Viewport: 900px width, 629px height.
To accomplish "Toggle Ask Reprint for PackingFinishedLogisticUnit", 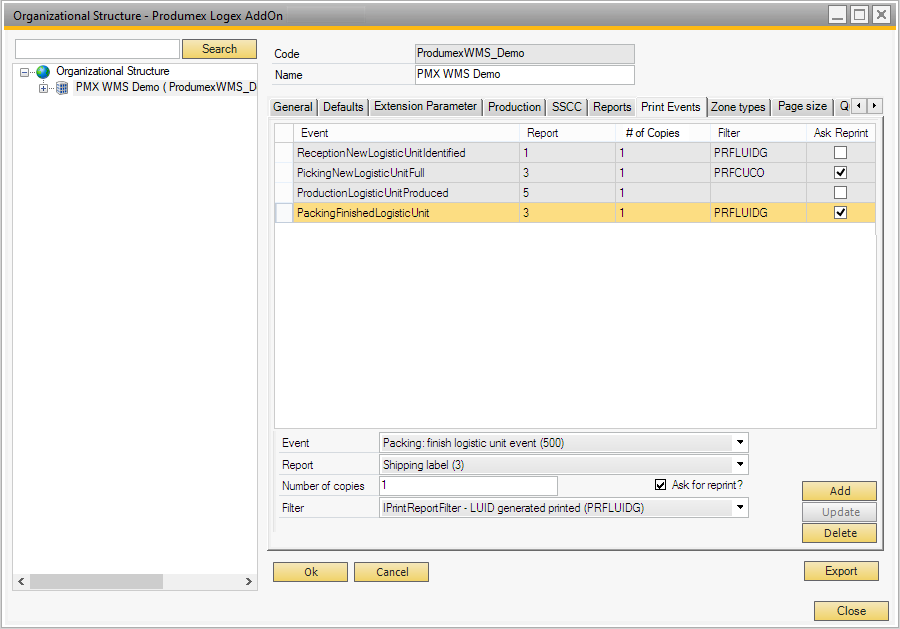I will click(840, 213).
